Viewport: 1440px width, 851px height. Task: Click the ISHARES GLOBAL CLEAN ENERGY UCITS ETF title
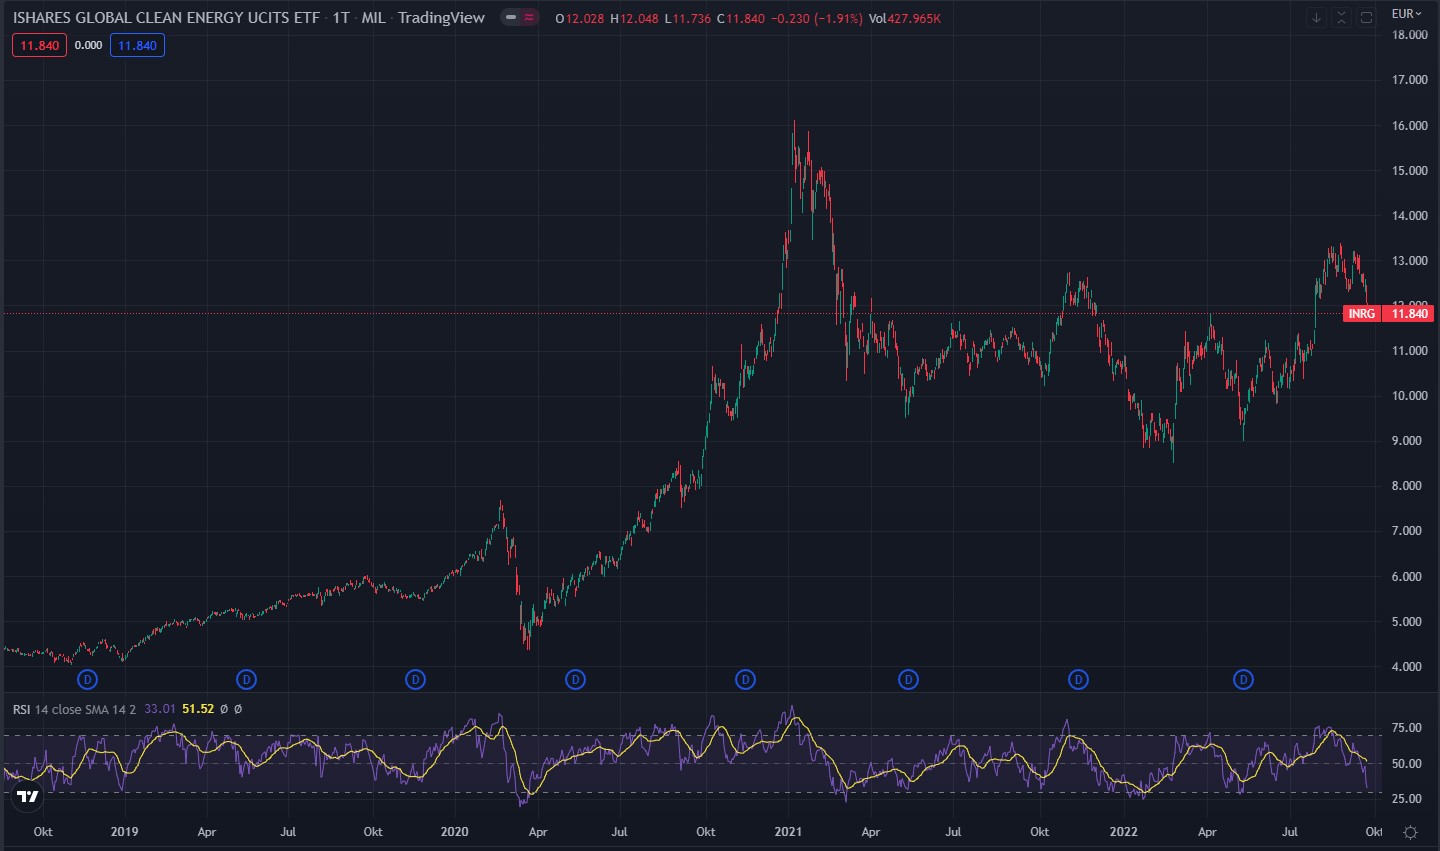point(166,18)
